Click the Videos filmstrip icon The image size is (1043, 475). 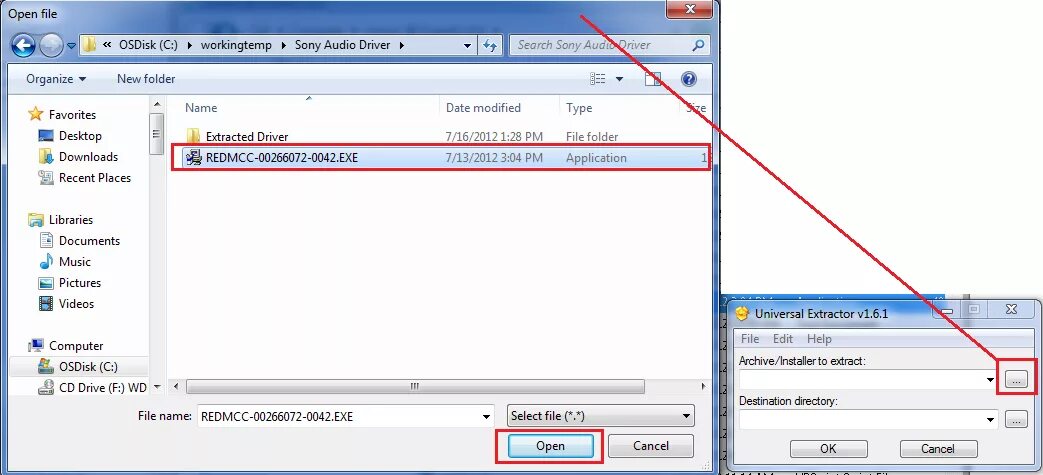(x=46, y=303)
